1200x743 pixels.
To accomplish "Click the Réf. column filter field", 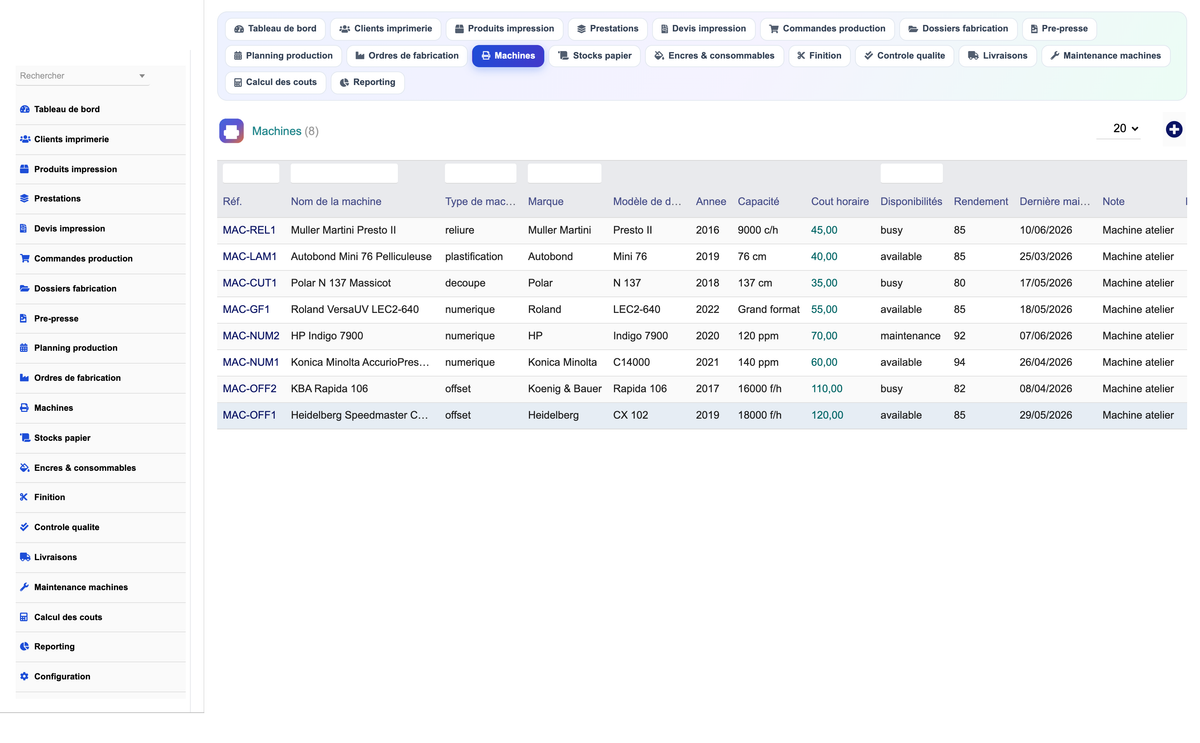I will 251,173.
